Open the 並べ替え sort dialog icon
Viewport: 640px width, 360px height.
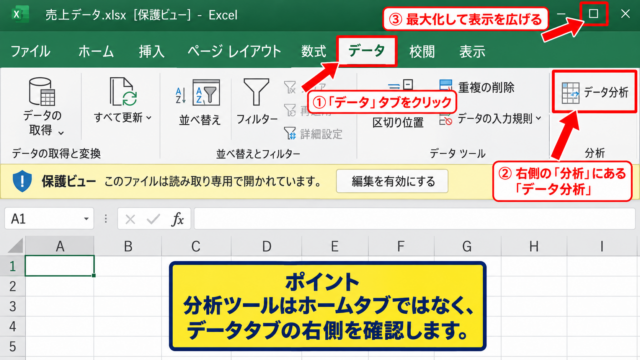point(207,93)
